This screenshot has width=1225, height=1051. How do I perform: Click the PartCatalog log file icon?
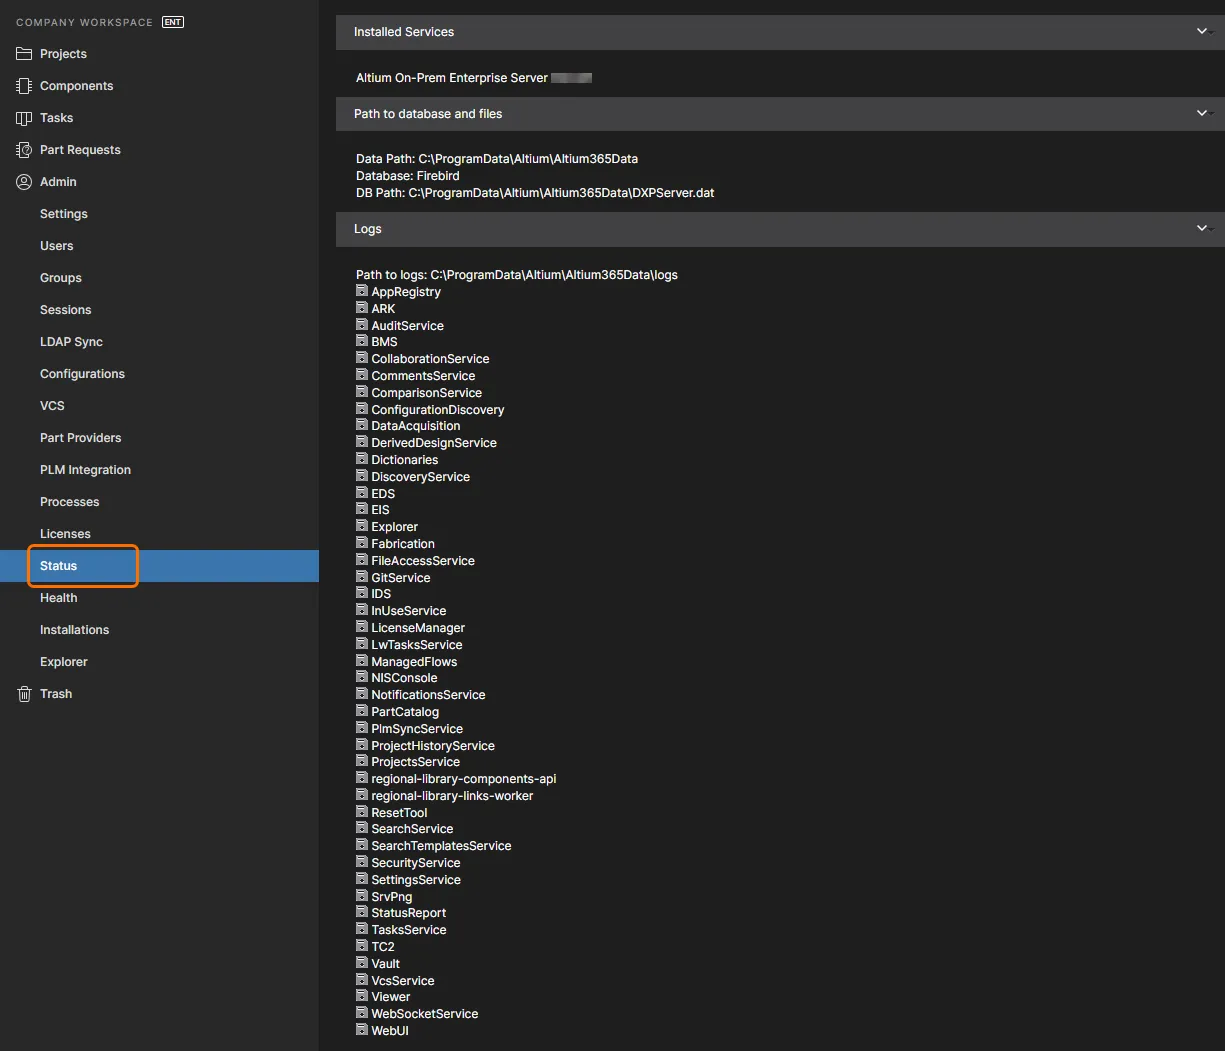362,711
